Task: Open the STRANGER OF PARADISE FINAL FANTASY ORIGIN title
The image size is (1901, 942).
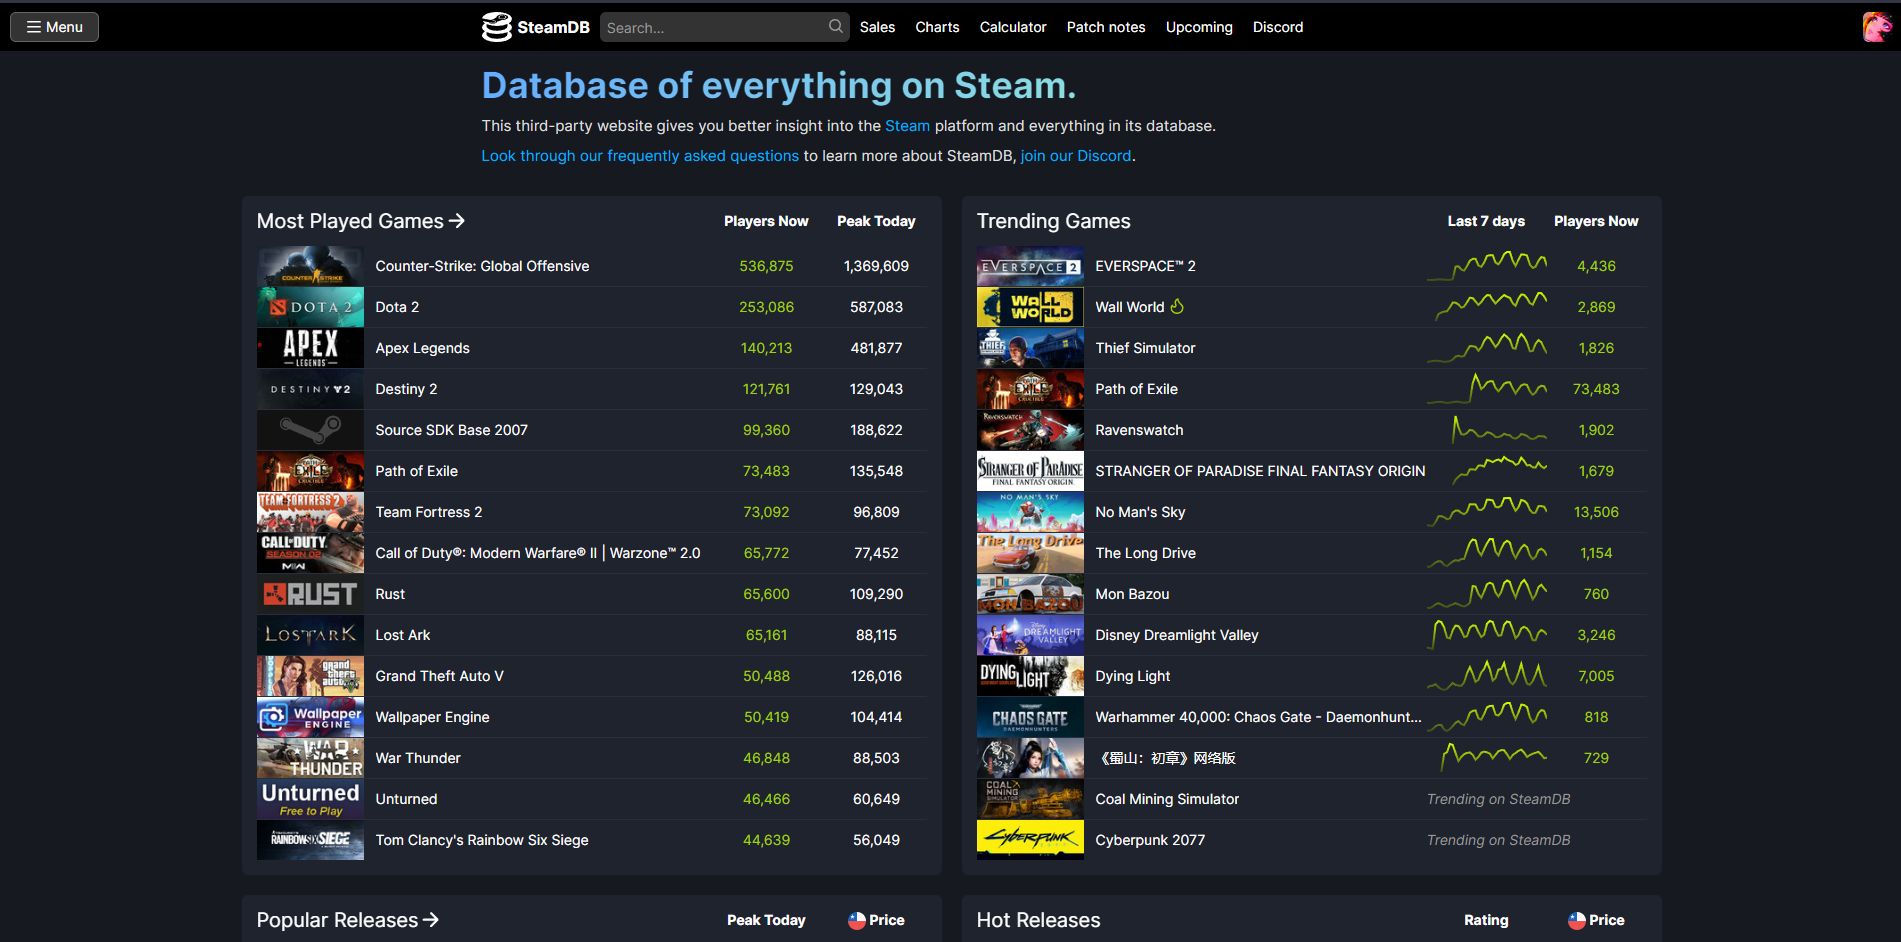Action: pos(1260,471)
